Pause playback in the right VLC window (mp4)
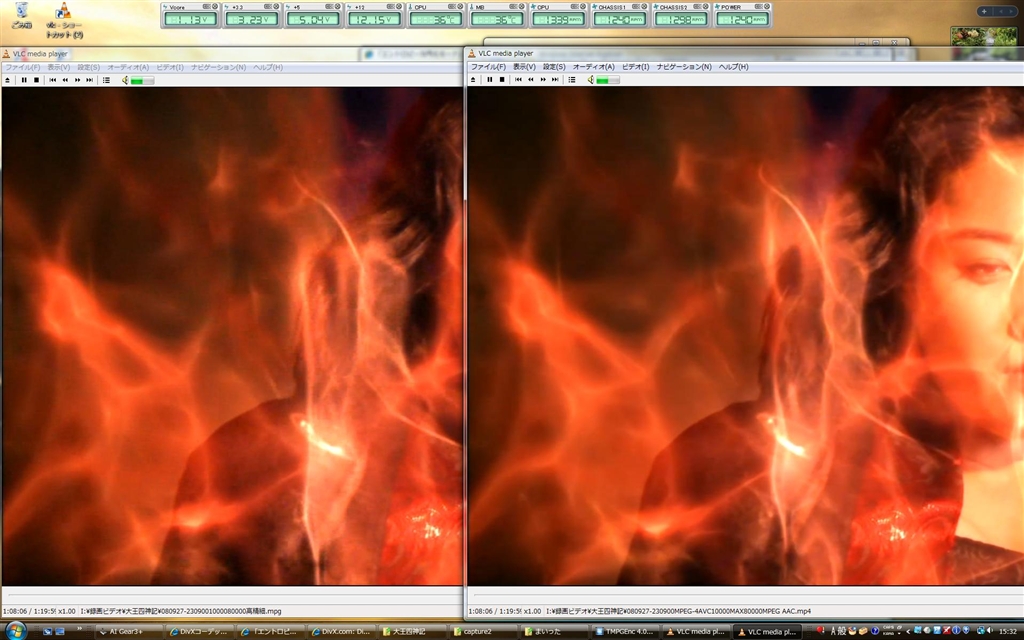This screenshot has height=640, width=1024. 490,80
